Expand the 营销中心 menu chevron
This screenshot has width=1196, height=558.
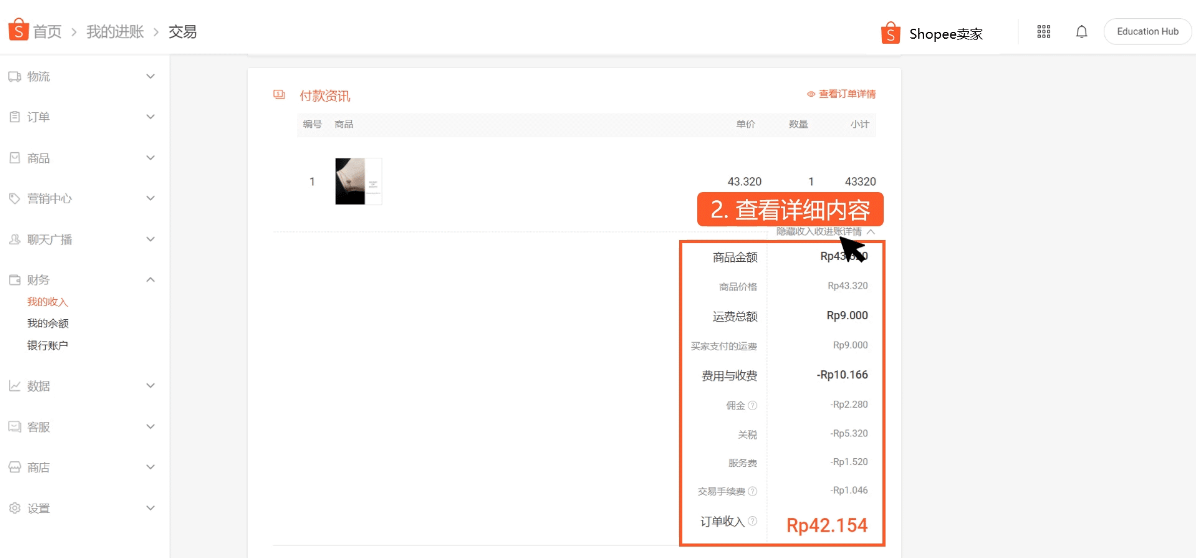click(150, 198)
